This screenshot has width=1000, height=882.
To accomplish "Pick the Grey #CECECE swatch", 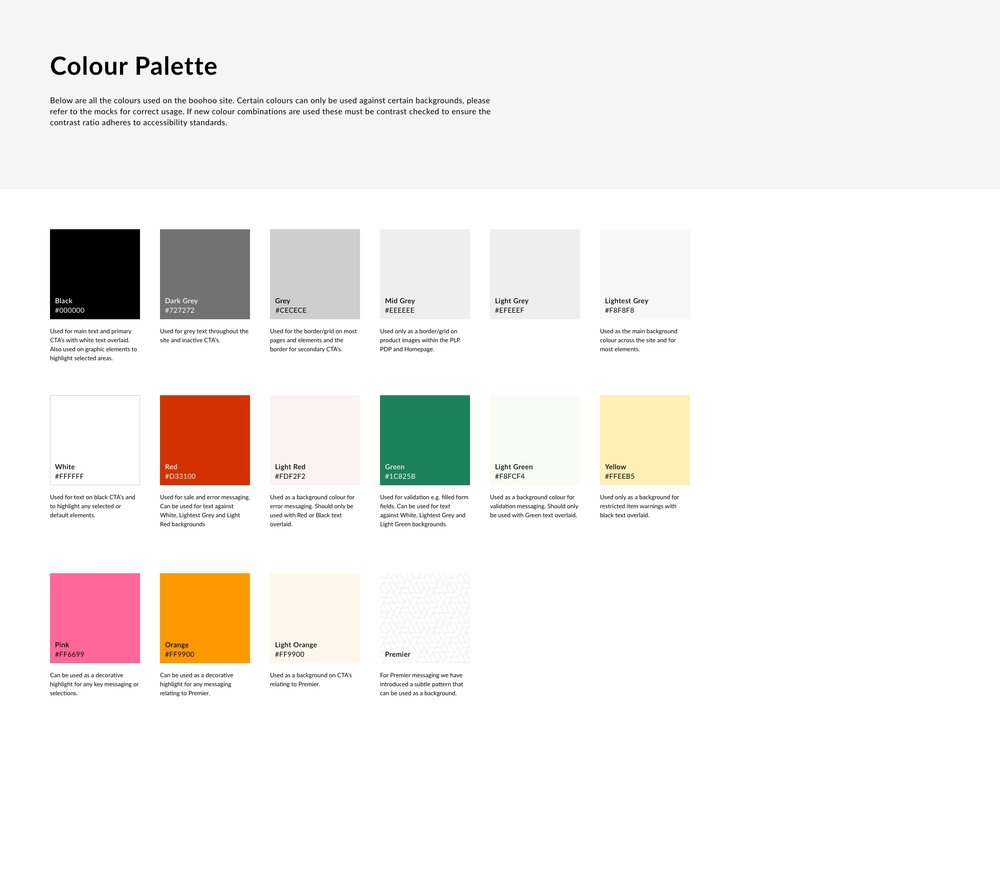I will coord(315,274).
